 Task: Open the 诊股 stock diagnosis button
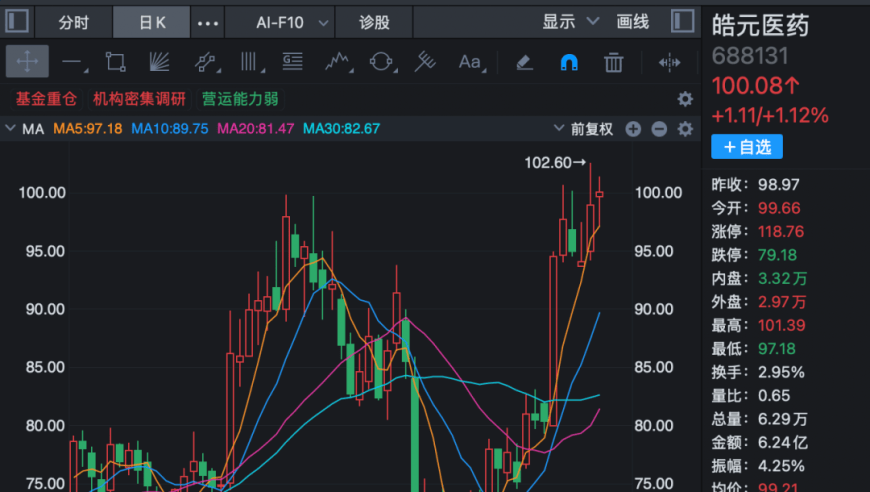pos(374,23)
